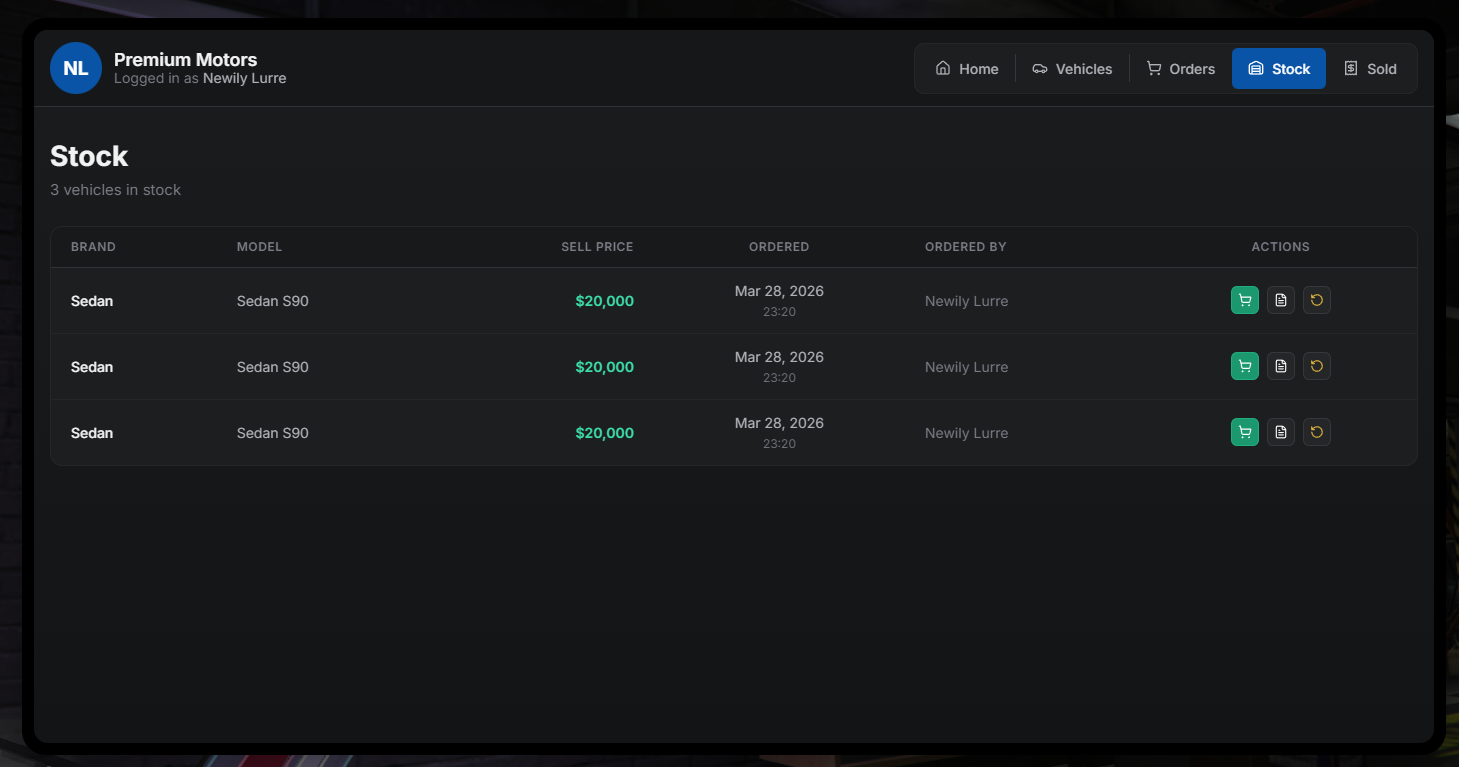Click the yellow return icon in third row
This screenshot has height=767, width=1459.
click(1316, 432)
